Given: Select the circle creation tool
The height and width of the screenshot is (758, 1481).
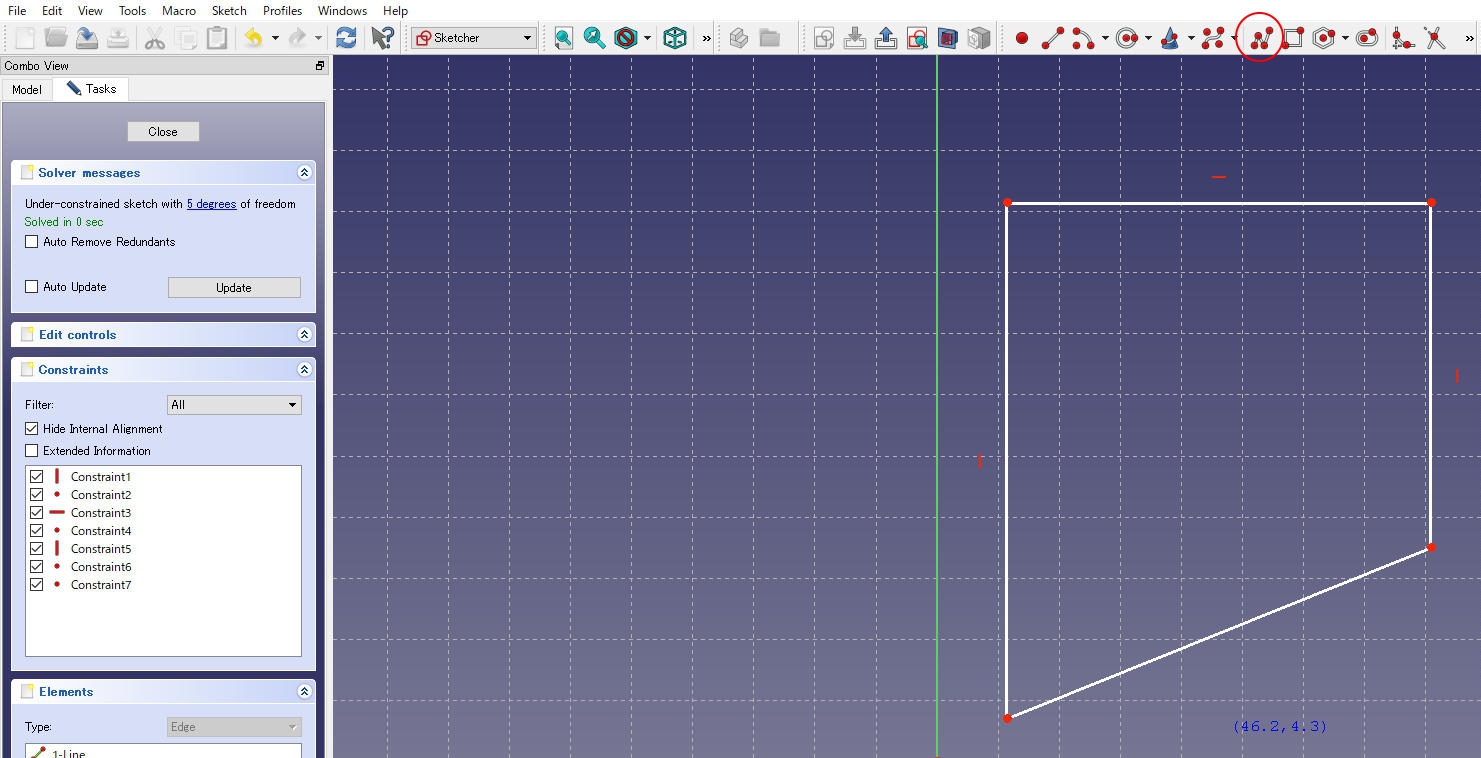Looking at the screenshot, I should 1127,38.
